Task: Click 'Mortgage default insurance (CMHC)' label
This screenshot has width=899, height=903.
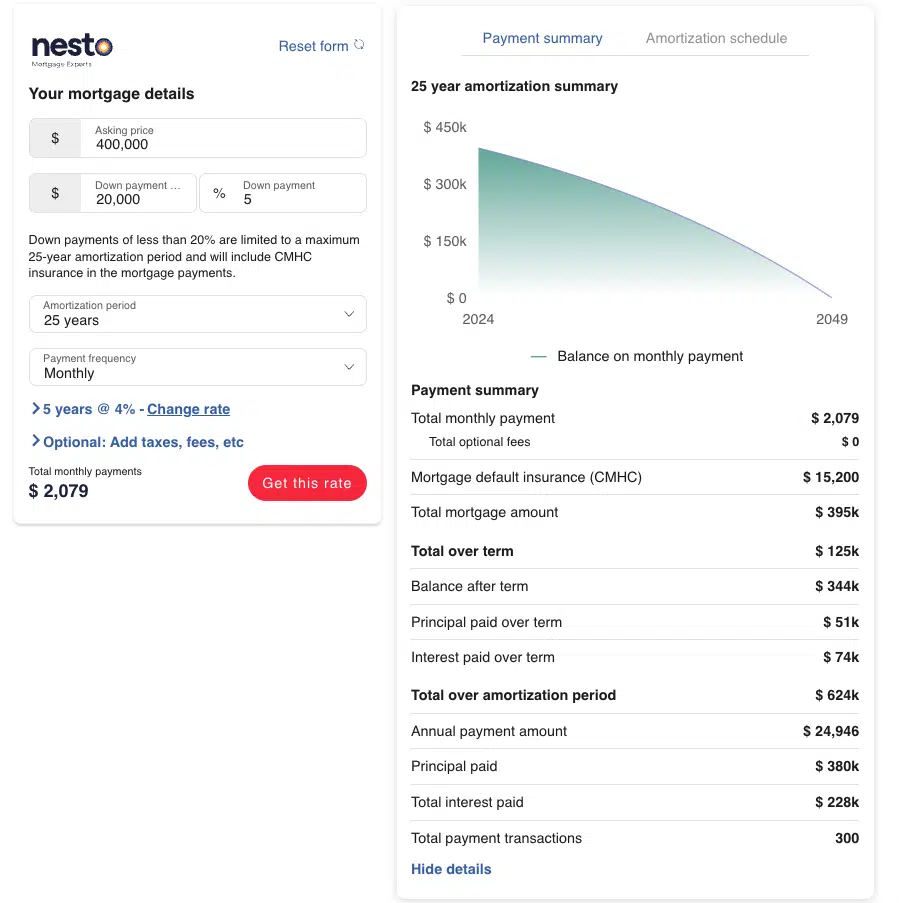Action: tap(526, 477)
